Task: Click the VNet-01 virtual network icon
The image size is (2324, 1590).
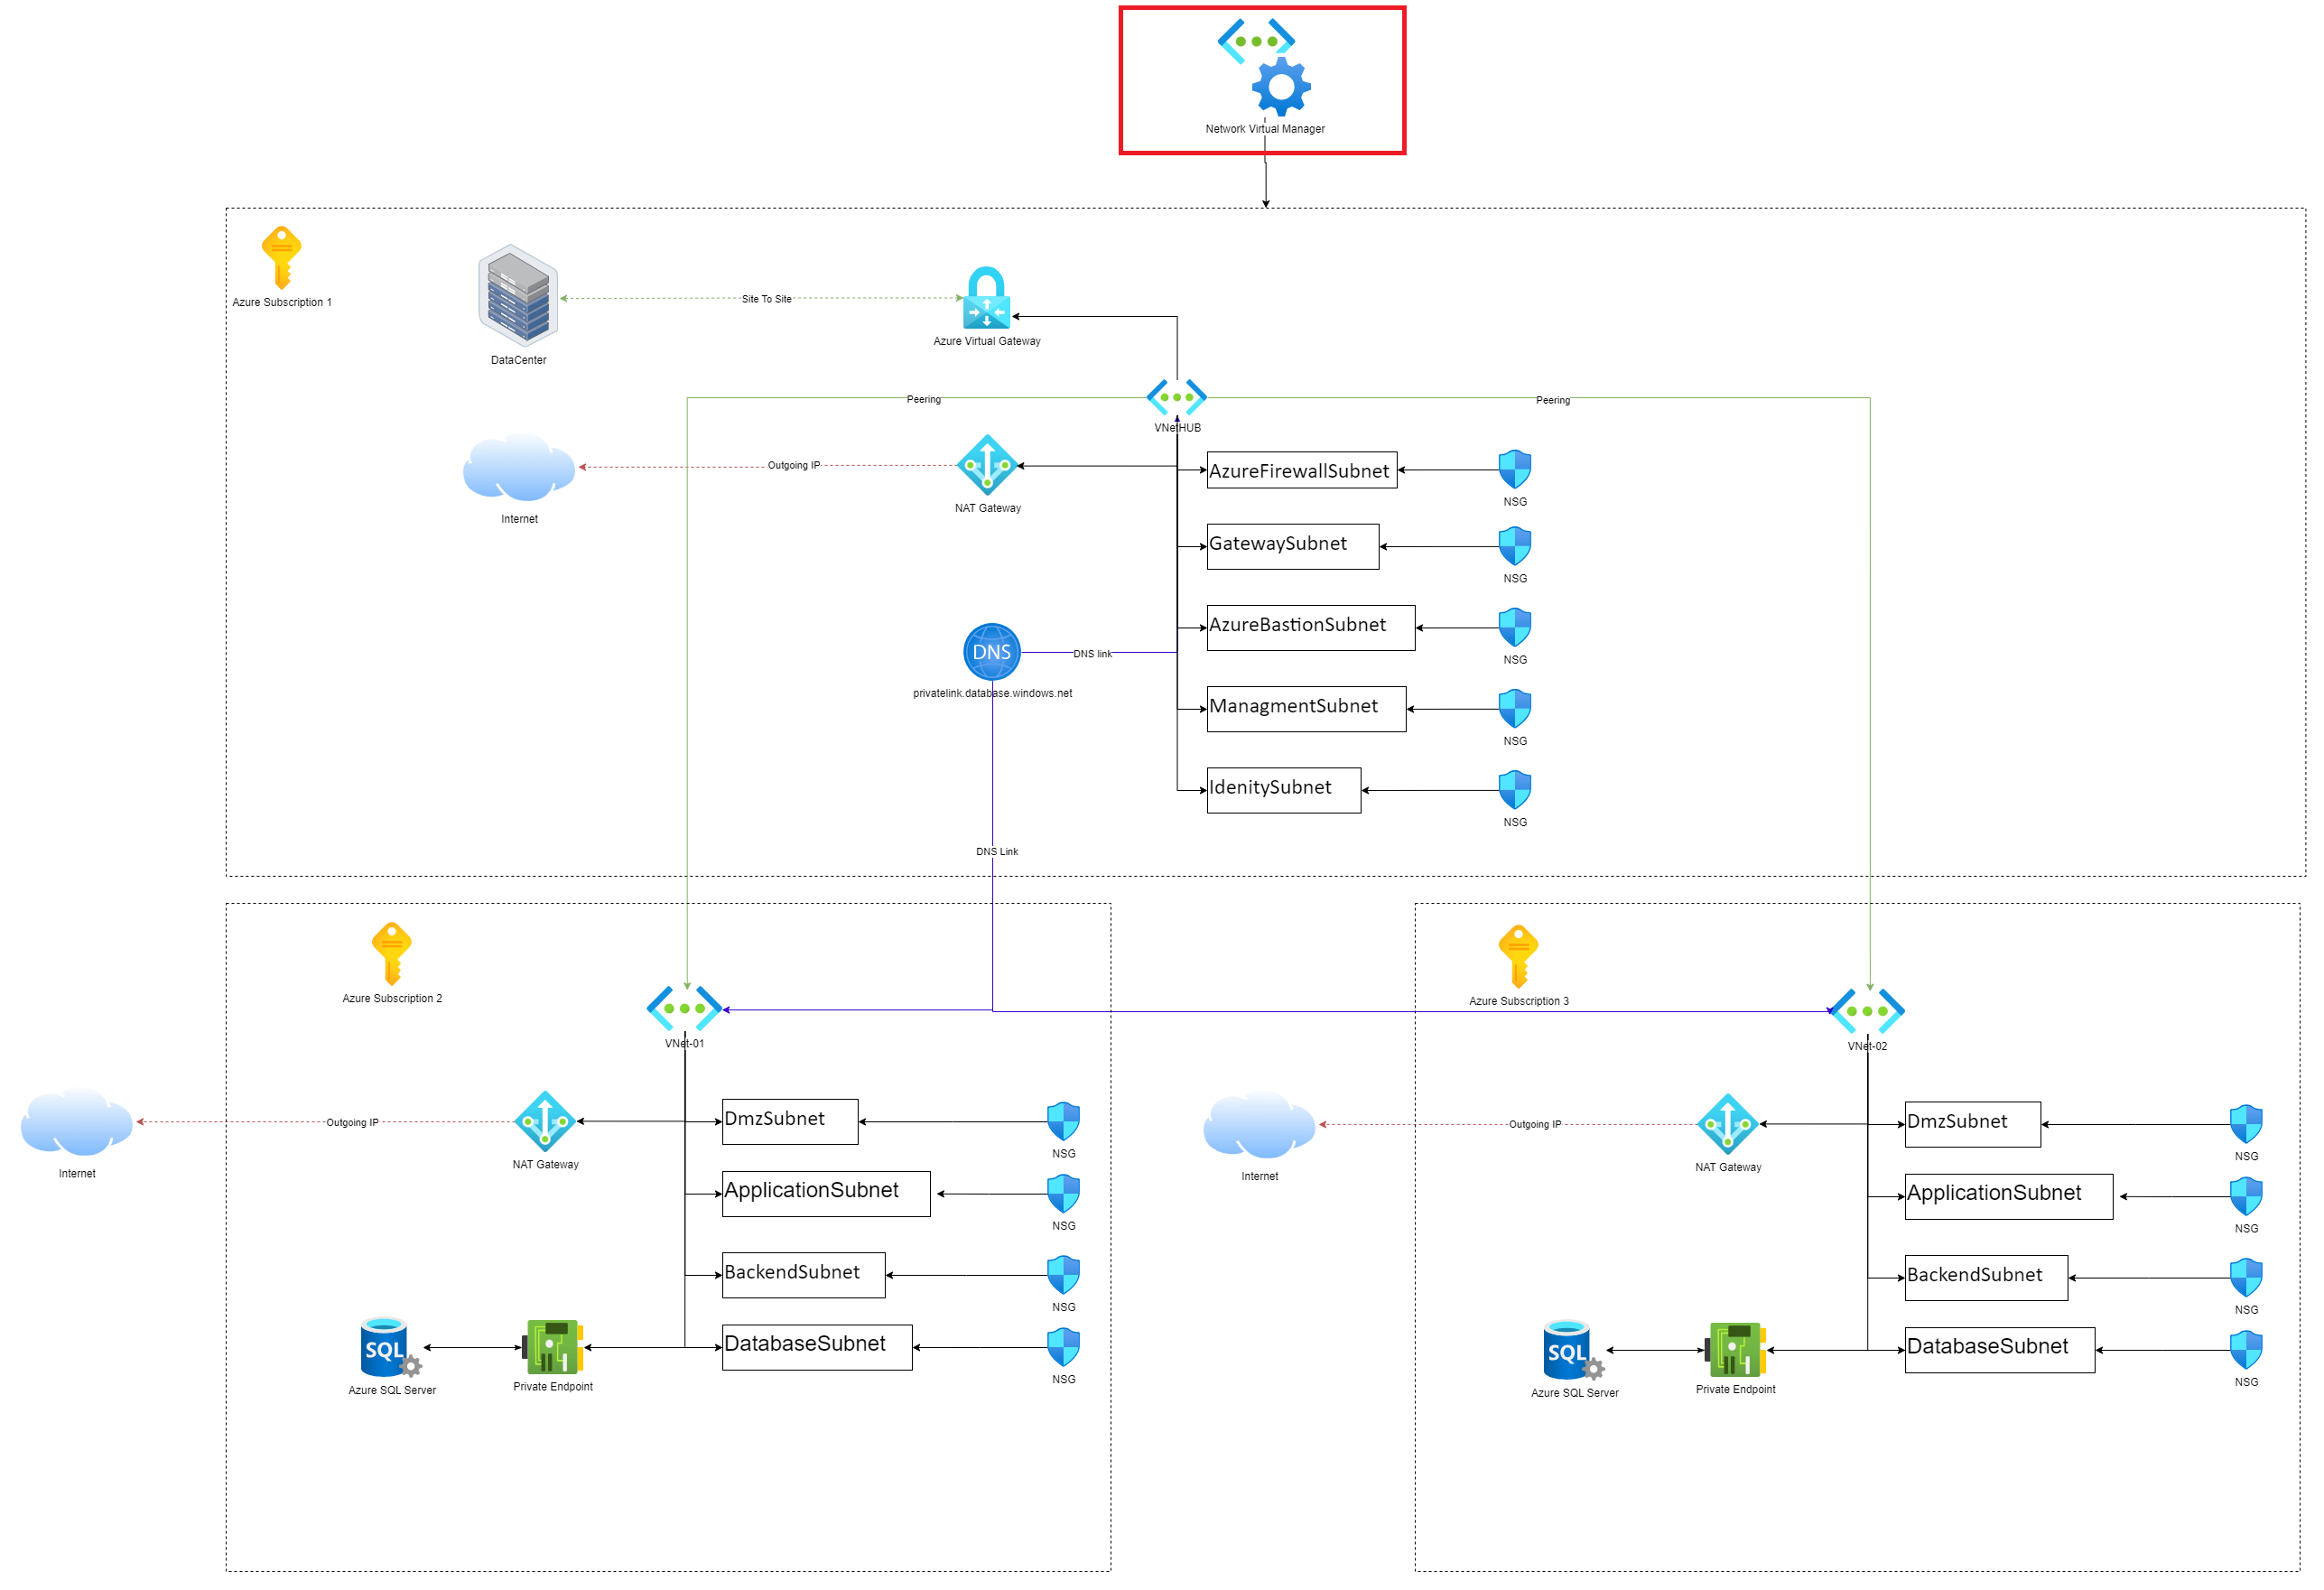Action: tap(684, 1009)
